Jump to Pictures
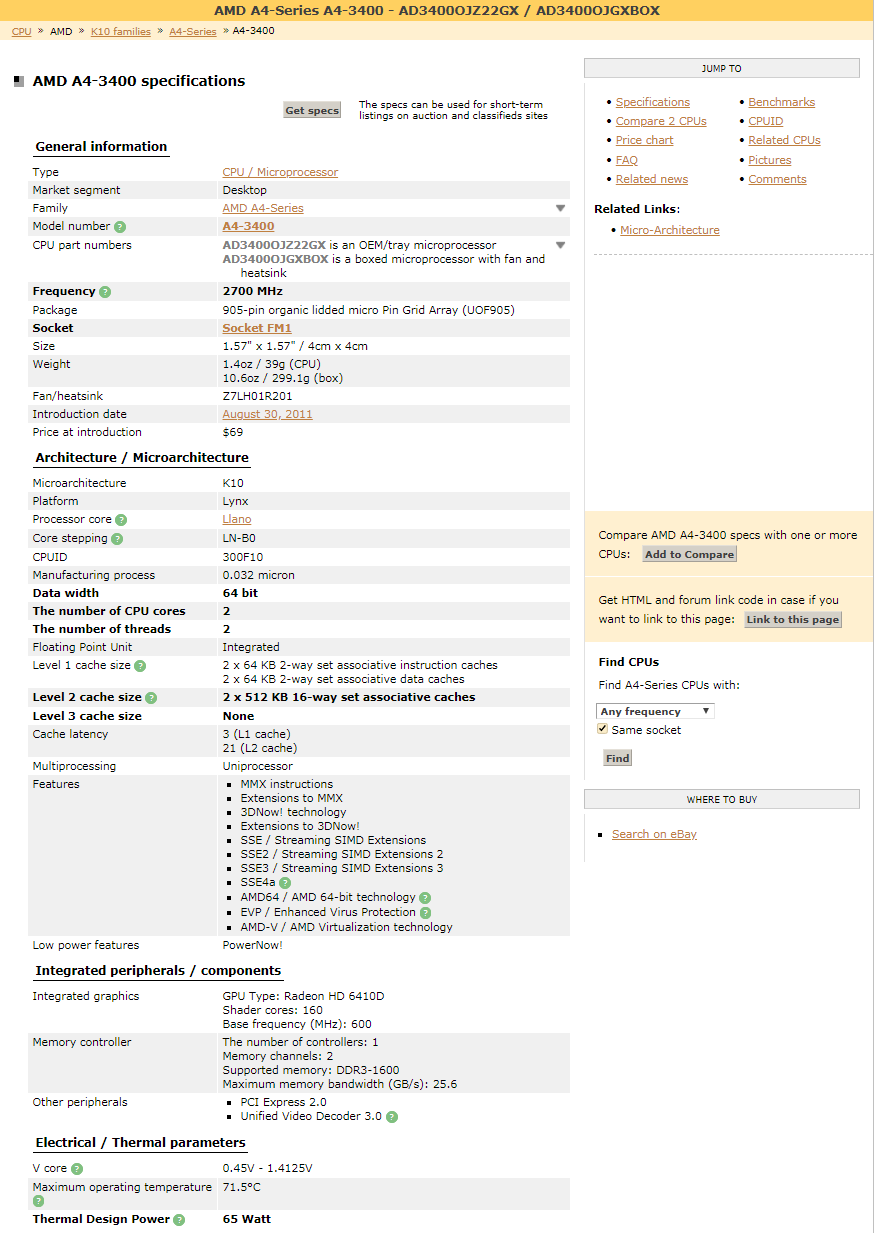This screenshot has height=1233, width=874. pos(770,160)
